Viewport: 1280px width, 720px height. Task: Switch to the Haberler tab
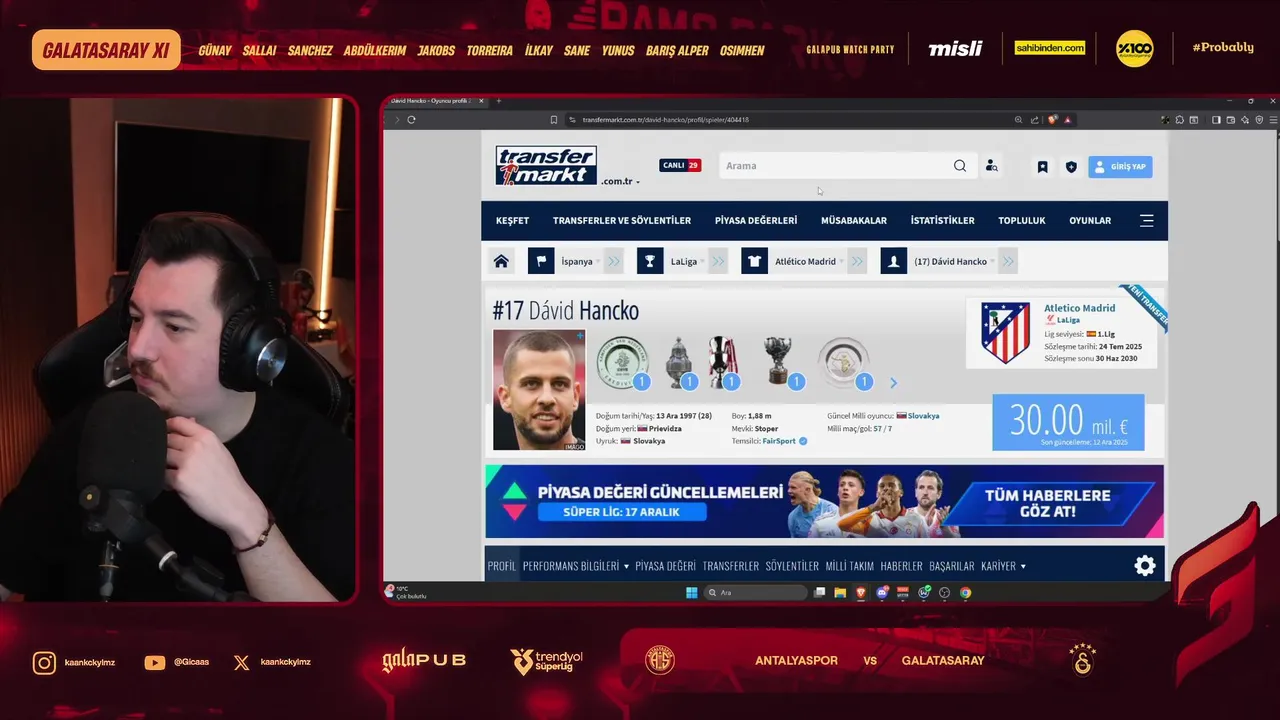[901, 566]
